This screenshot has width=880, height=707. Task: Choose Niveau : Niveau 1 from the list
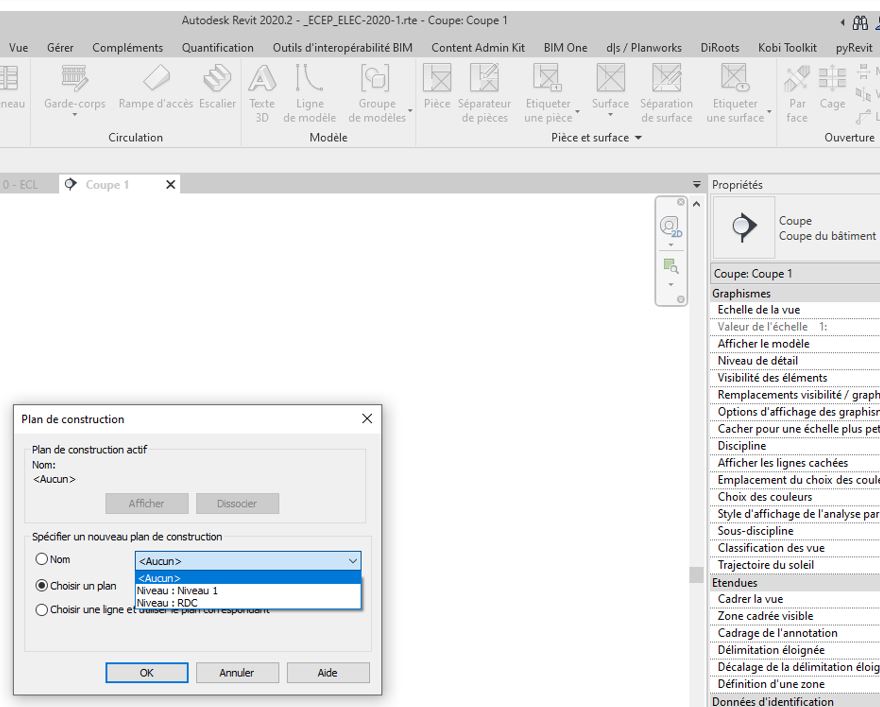[177, 590]
